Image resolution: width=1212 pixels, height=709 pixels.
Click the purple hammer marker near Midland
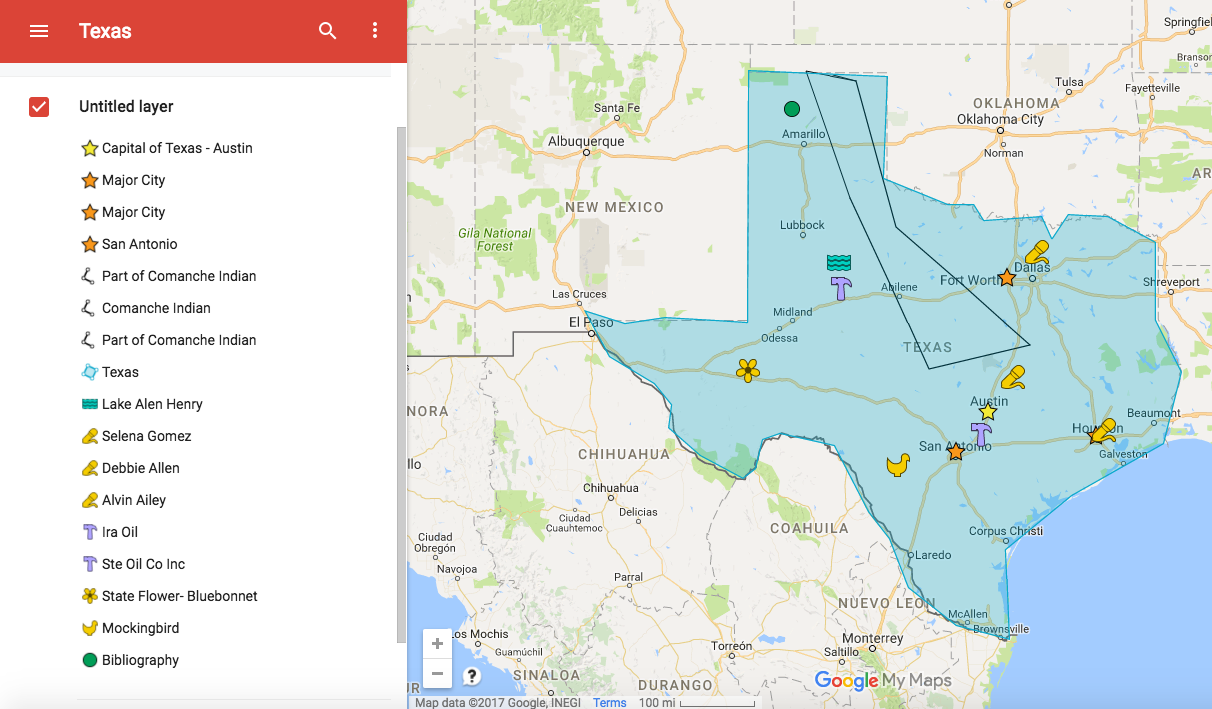[x=842, y=288]
